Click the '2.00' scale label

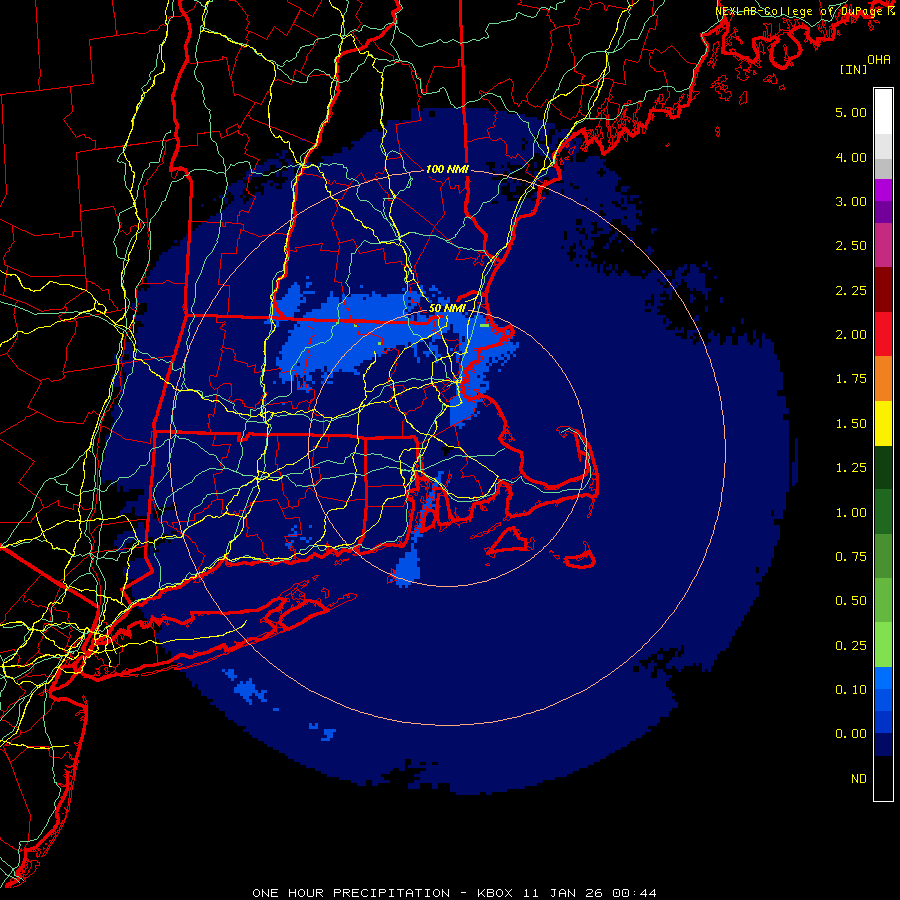coord(851,335)
